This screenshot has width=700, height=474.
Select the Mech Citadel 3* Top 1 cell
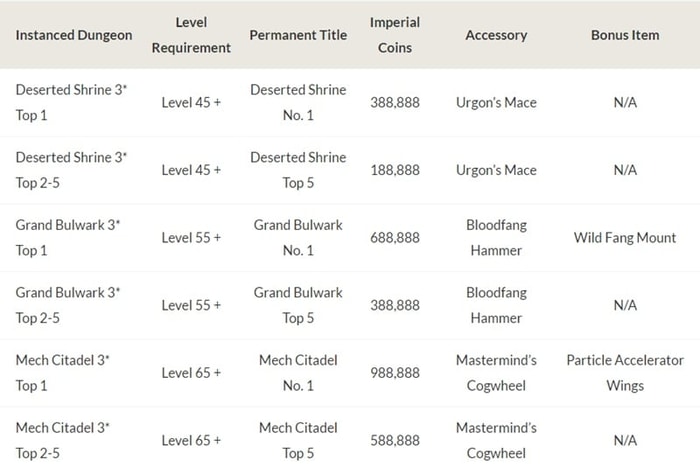(x=62, y=373)
